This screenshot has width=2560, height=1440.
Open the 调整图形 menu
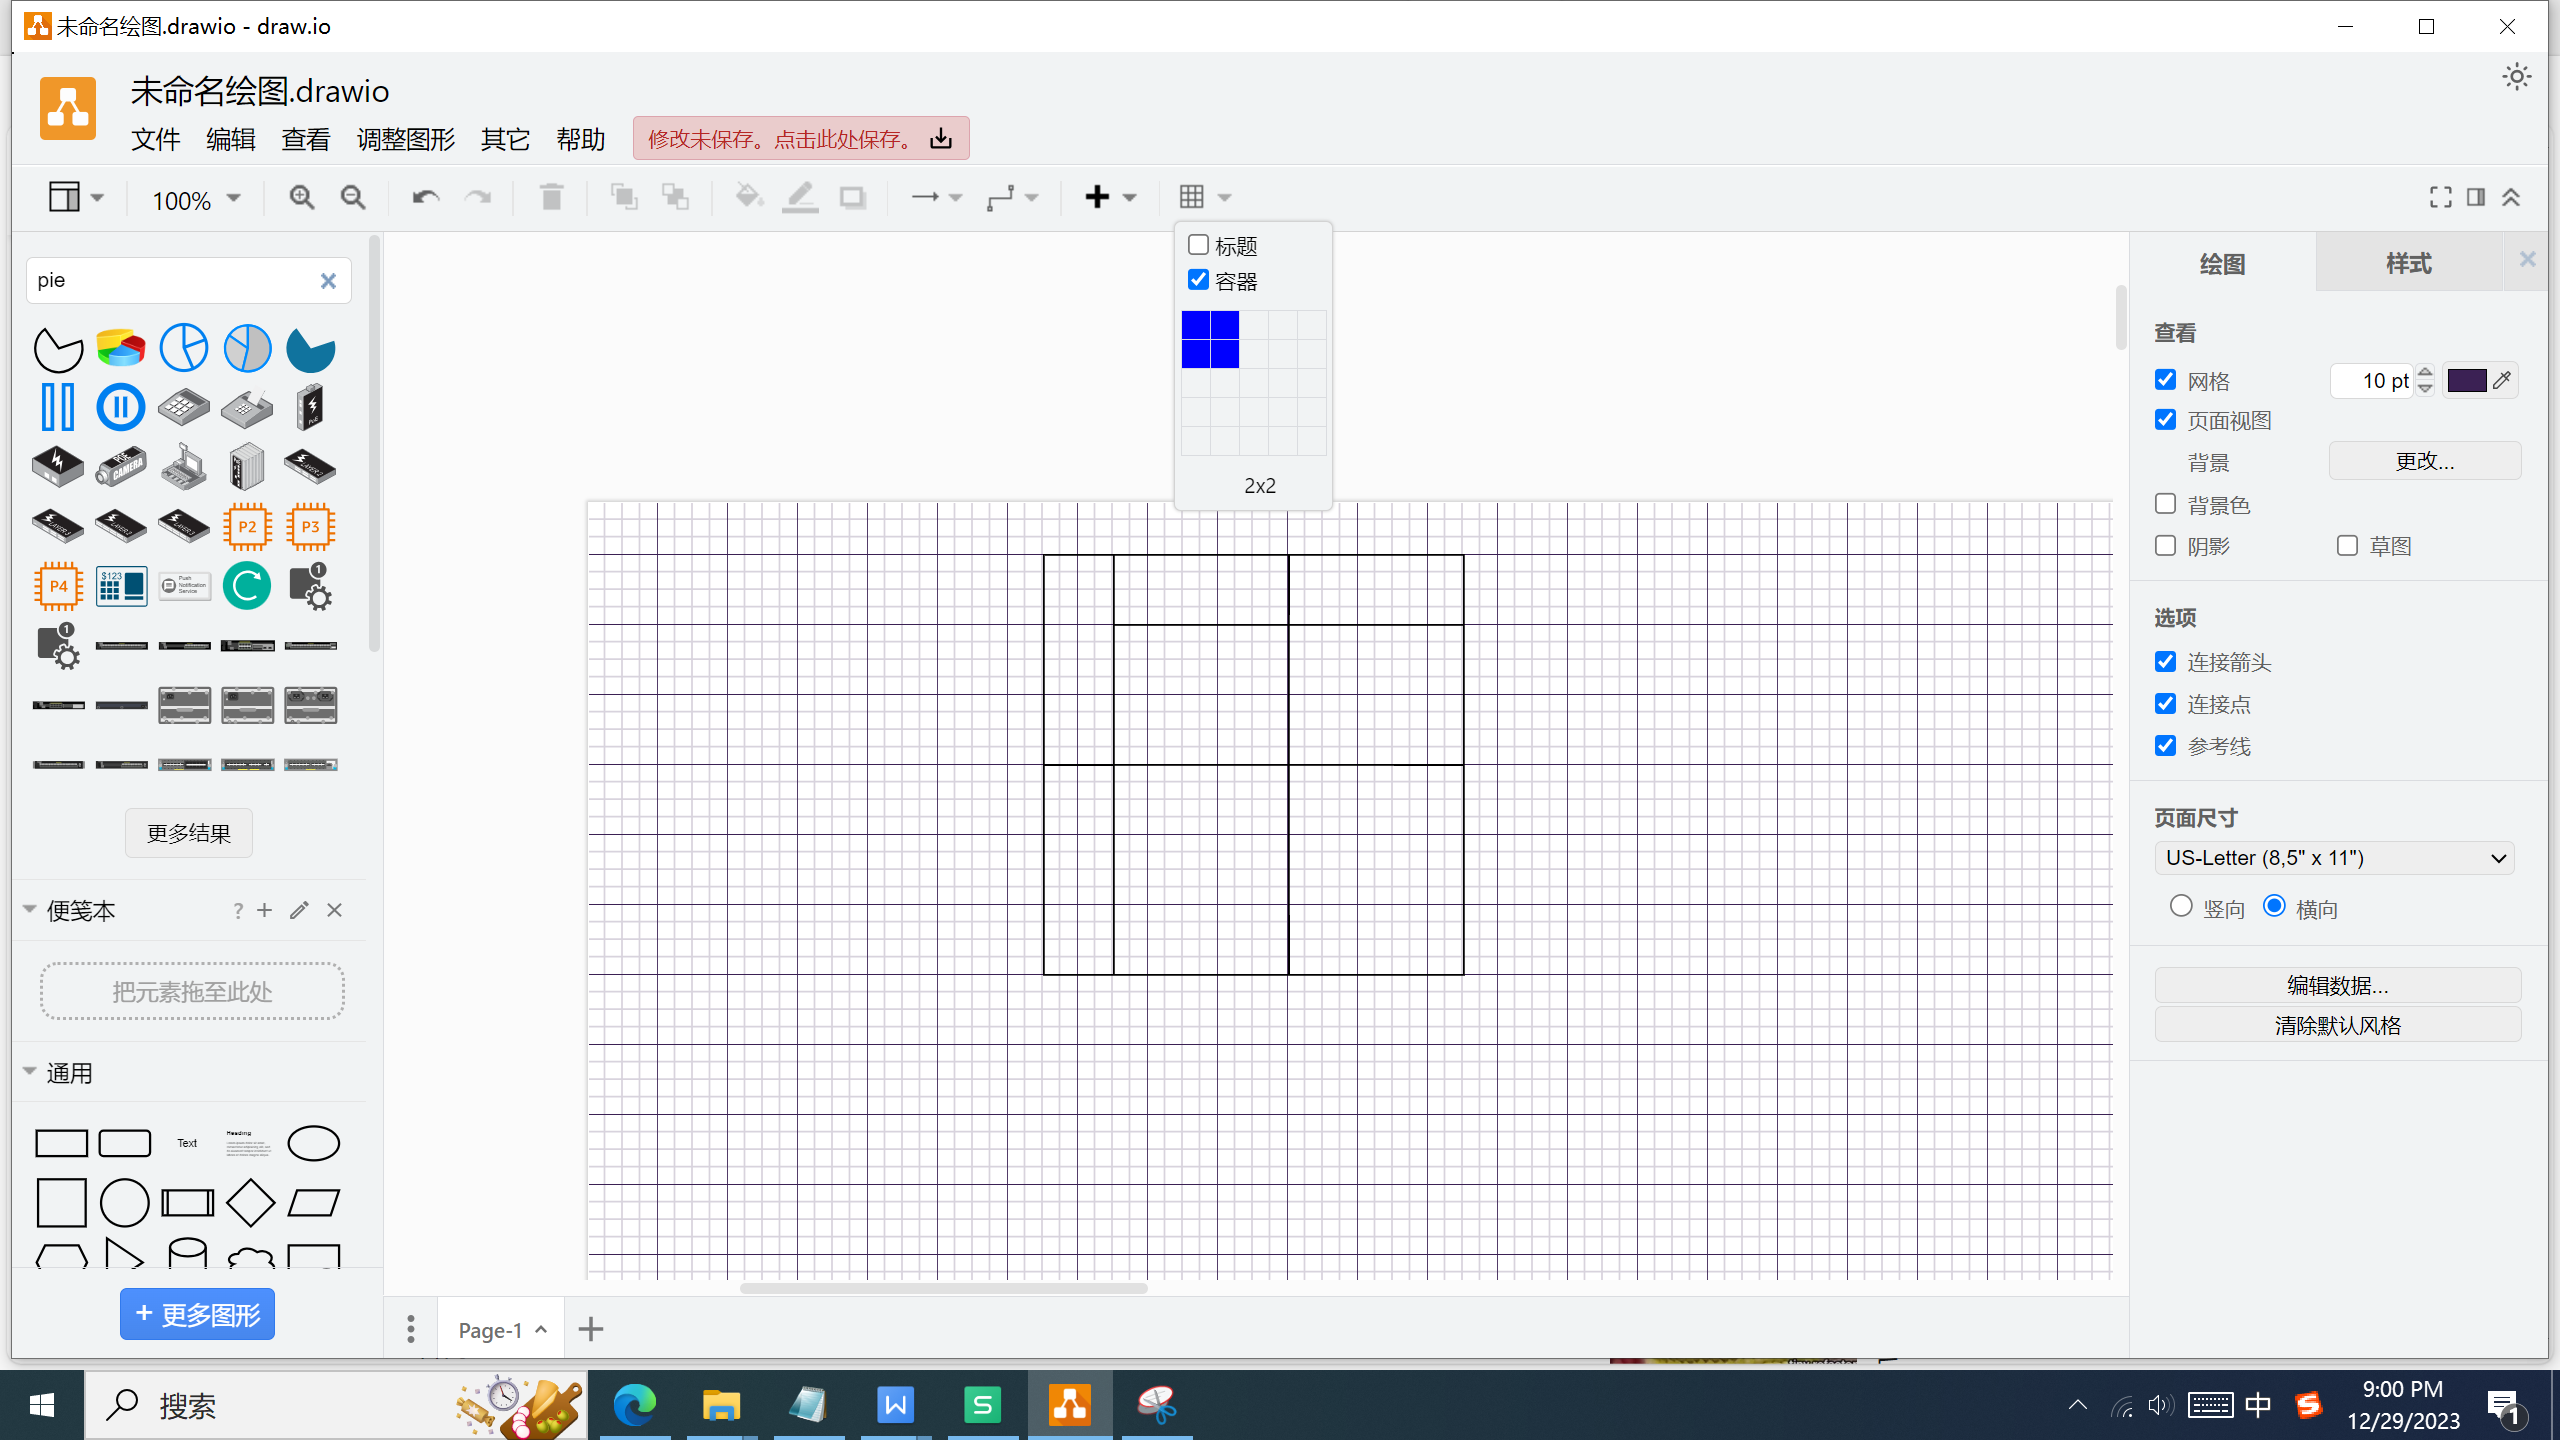point(405,139)
